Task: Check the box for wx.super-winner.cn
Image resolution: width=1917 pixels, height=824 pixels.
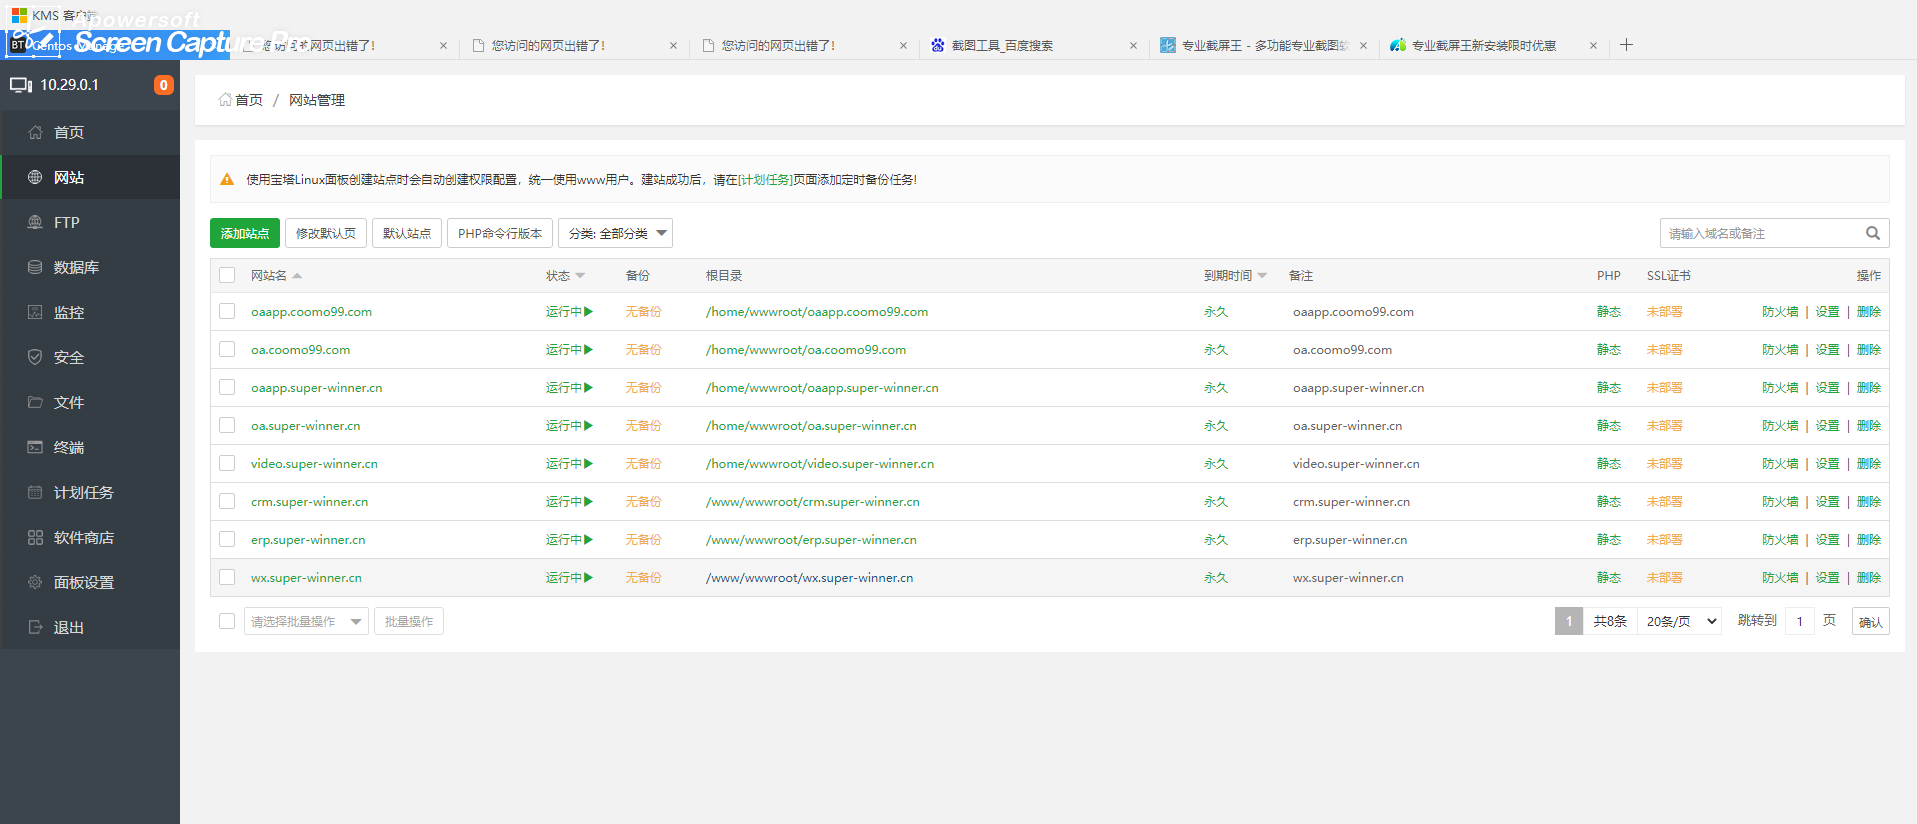Action: [x=227, y=577]
